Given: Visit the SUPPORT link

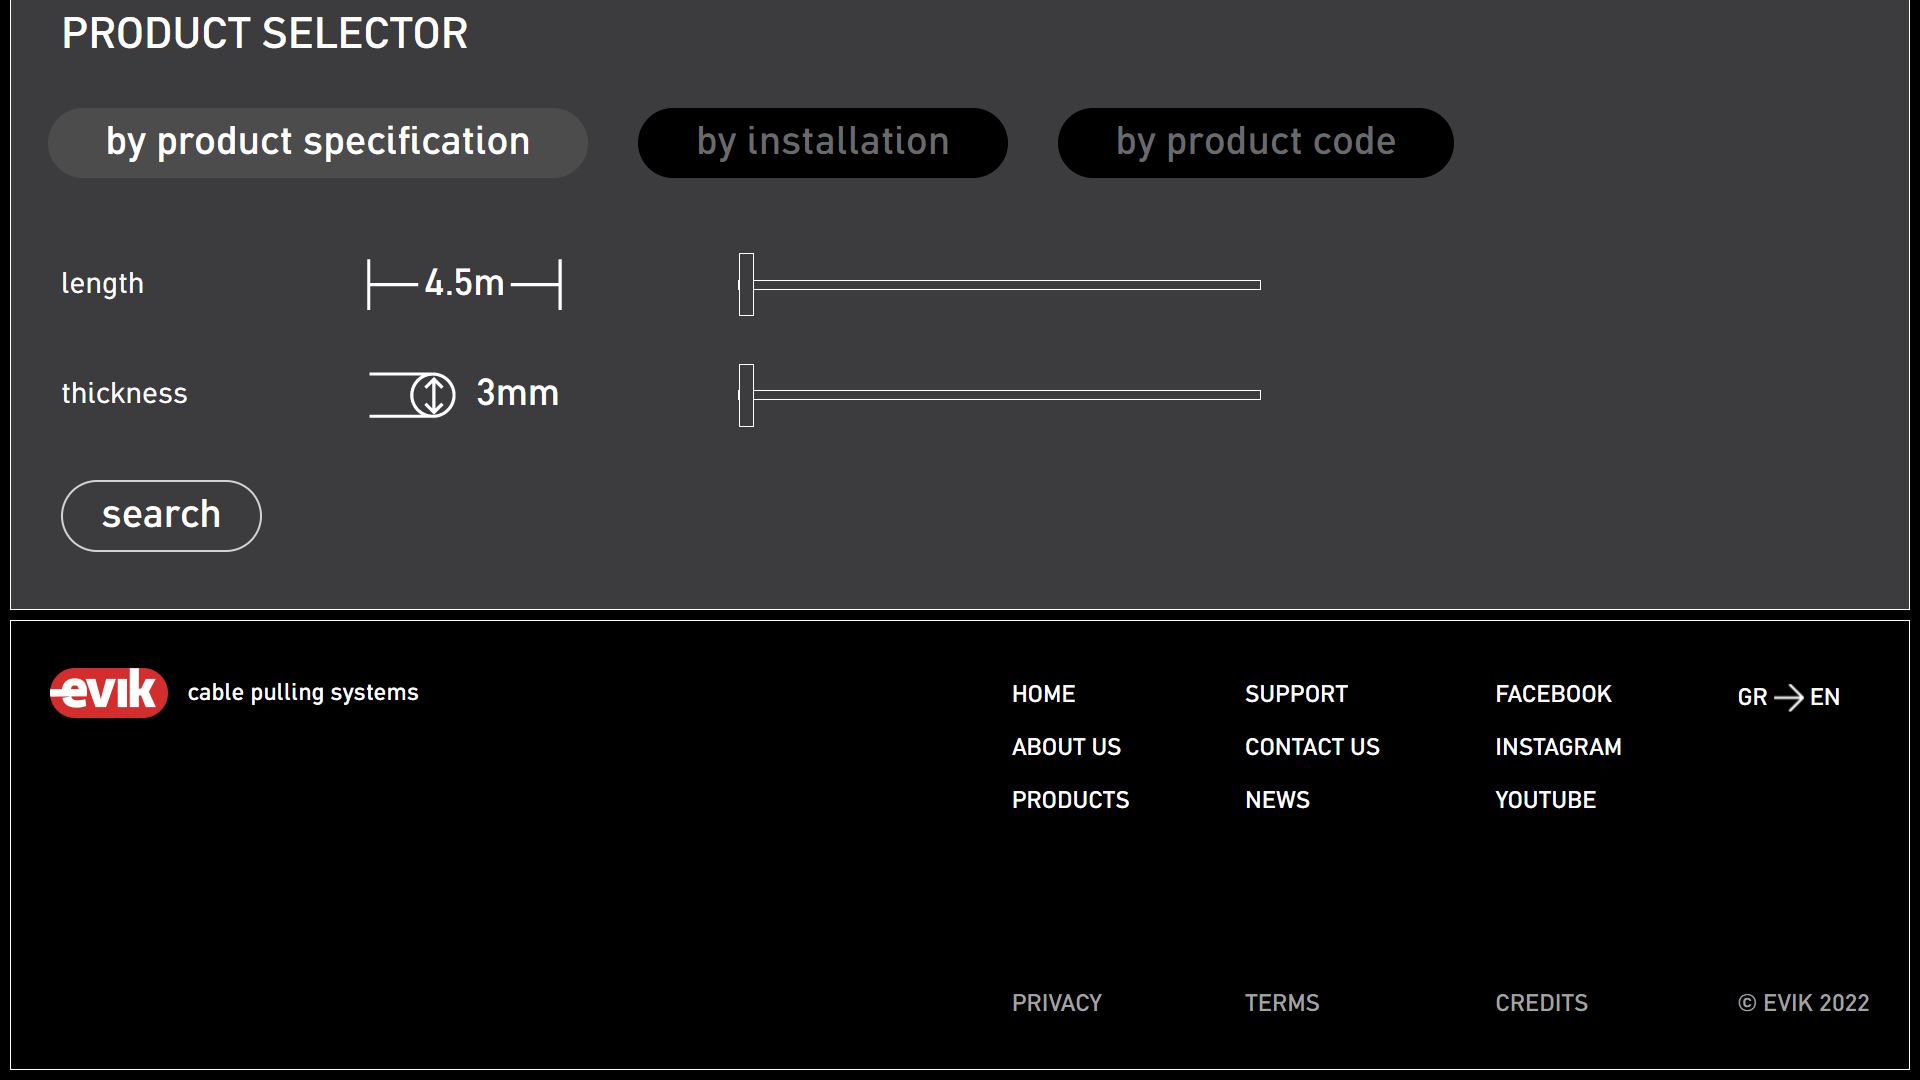Looking at the screenshot, I should tap(1296, 694).
